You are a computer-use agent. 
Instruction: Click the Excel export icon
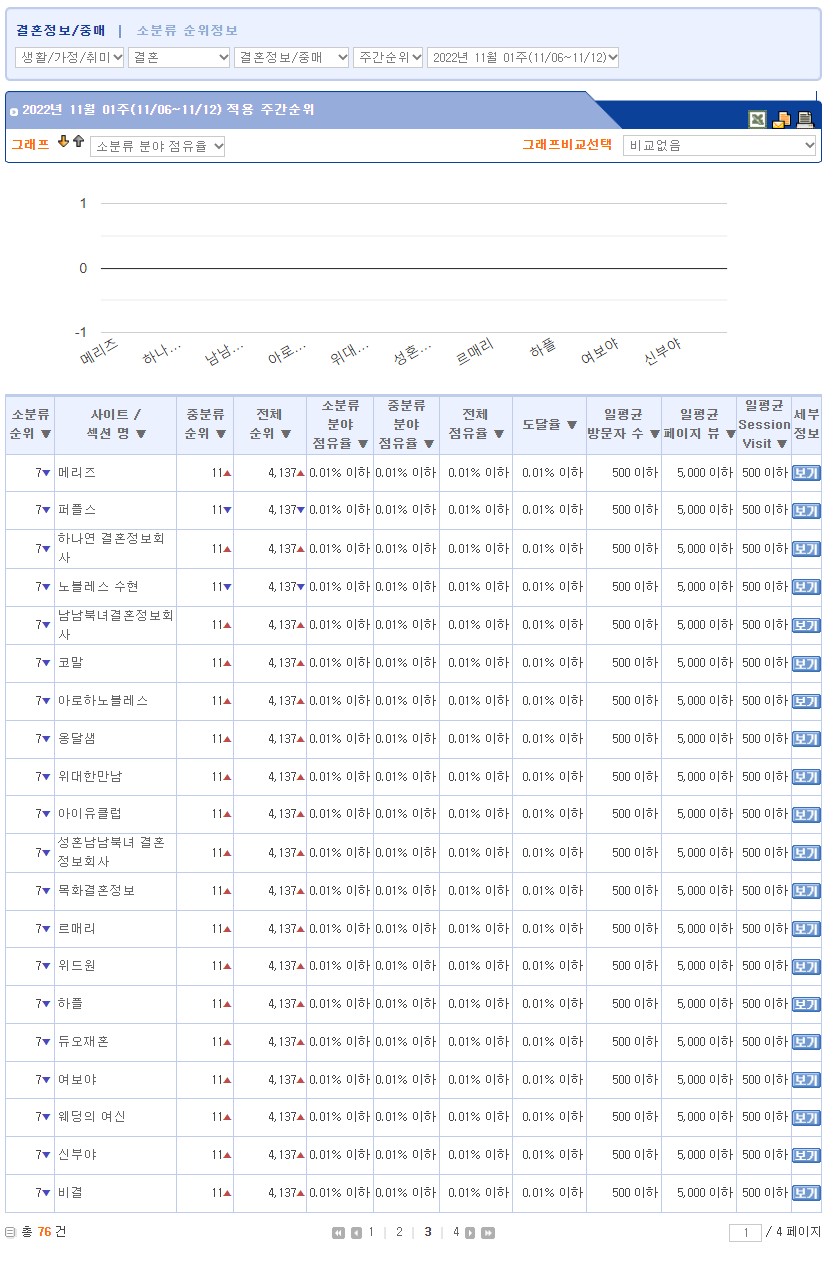point(758,120)
